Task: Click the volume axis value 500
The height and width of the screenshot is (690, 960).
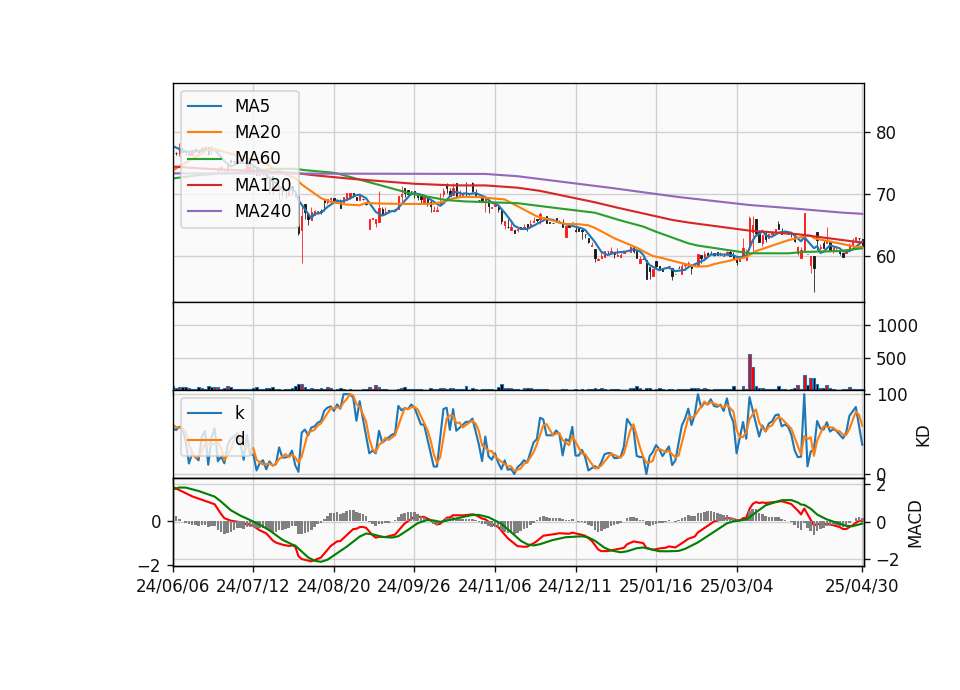Action: (891, 359)
